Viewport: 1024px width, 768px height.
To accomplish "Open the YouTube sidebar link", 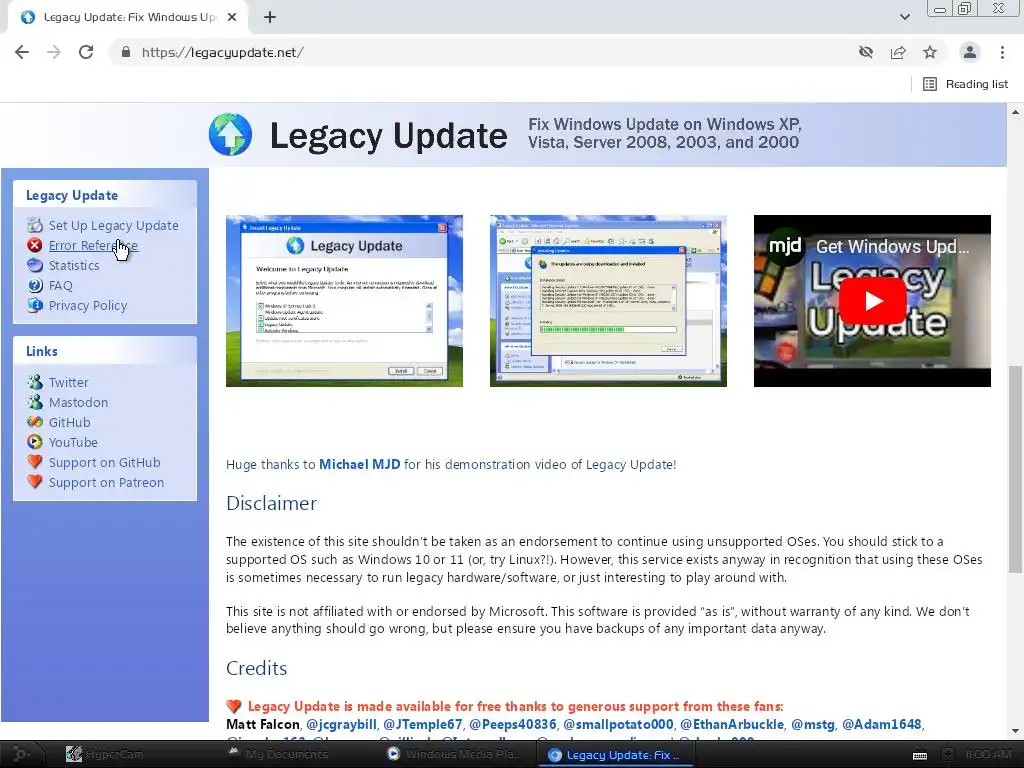I will point(73,443).
